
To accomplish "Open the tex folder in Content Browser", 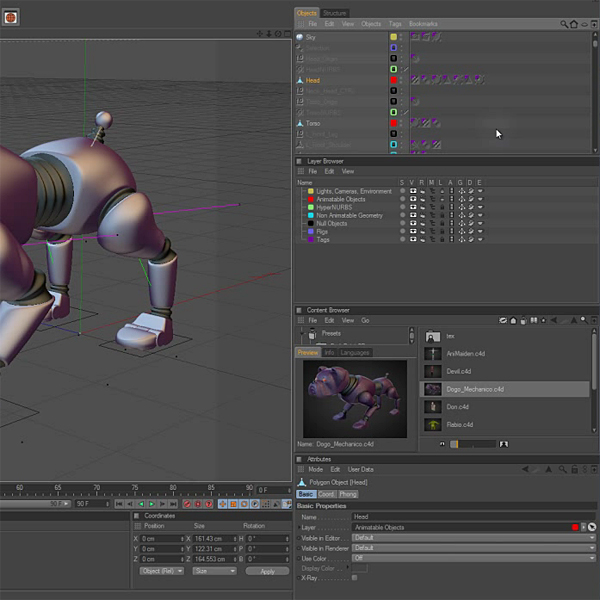I will pos(432,337).
